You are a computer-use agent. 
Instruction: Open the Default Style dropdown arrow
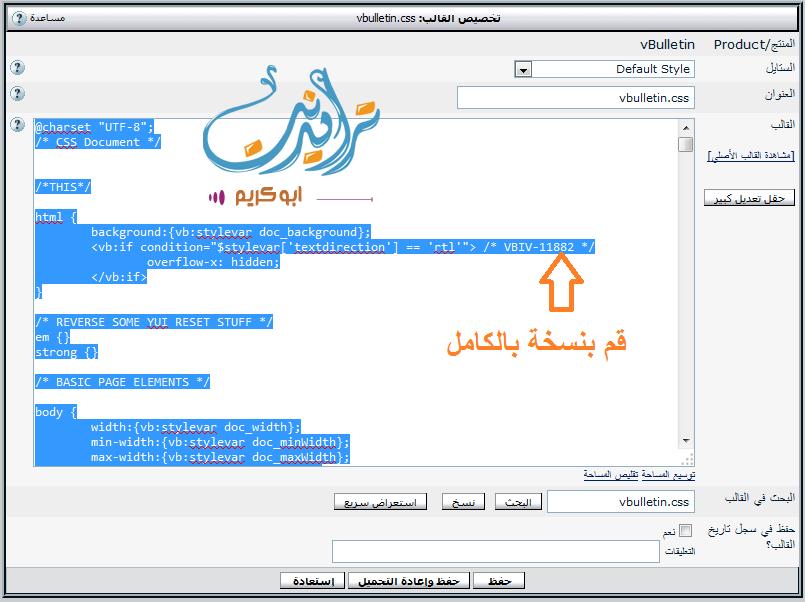523,69
